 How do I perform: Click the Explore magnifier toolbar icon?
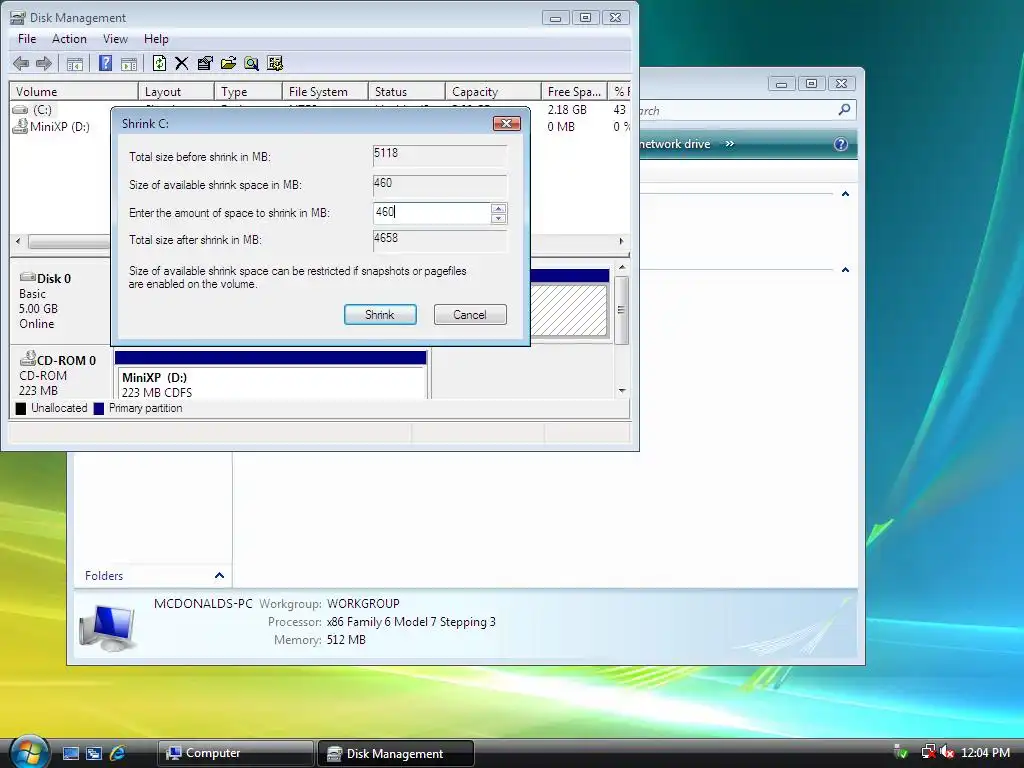pos(251,63)
